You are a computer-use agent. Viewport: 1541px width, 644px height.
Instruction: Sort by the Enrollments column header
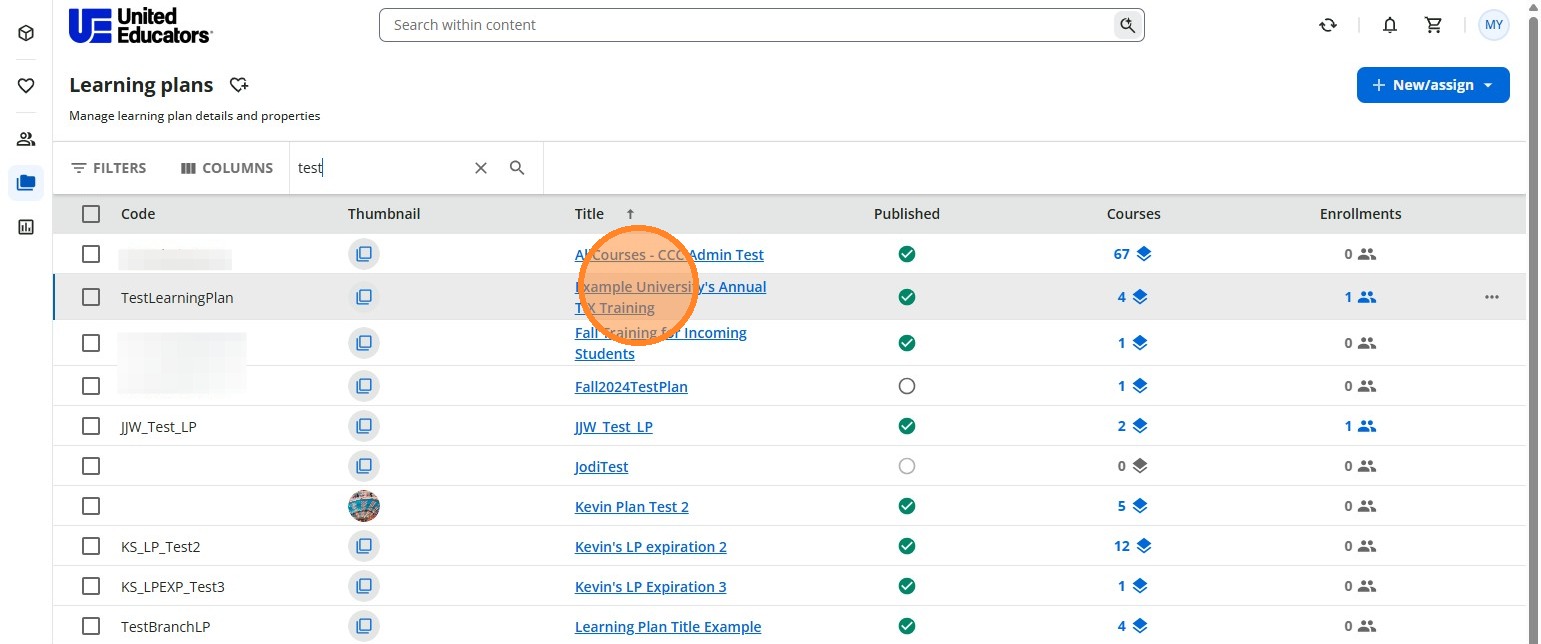[1361, 213]
